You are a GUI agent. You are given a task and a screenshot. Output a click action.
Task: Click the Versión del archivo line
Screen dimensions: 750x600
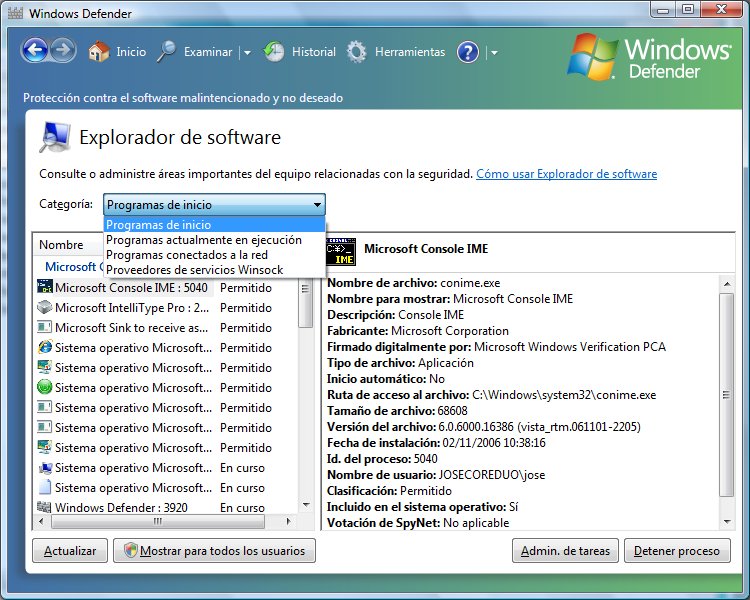tap(484, 426)
